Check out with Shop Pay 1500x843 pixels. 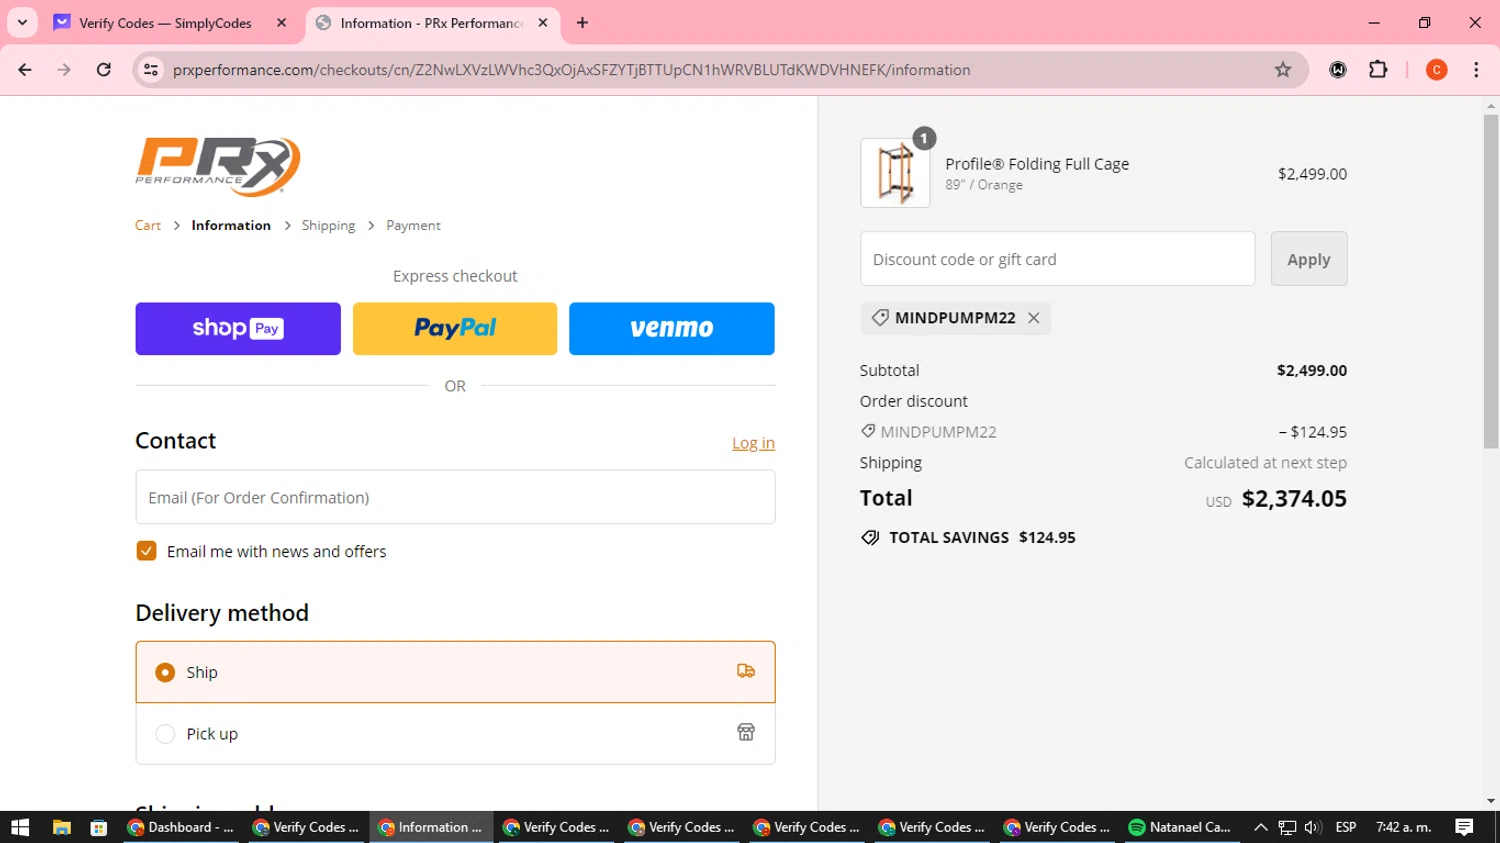tap(238, 329)
